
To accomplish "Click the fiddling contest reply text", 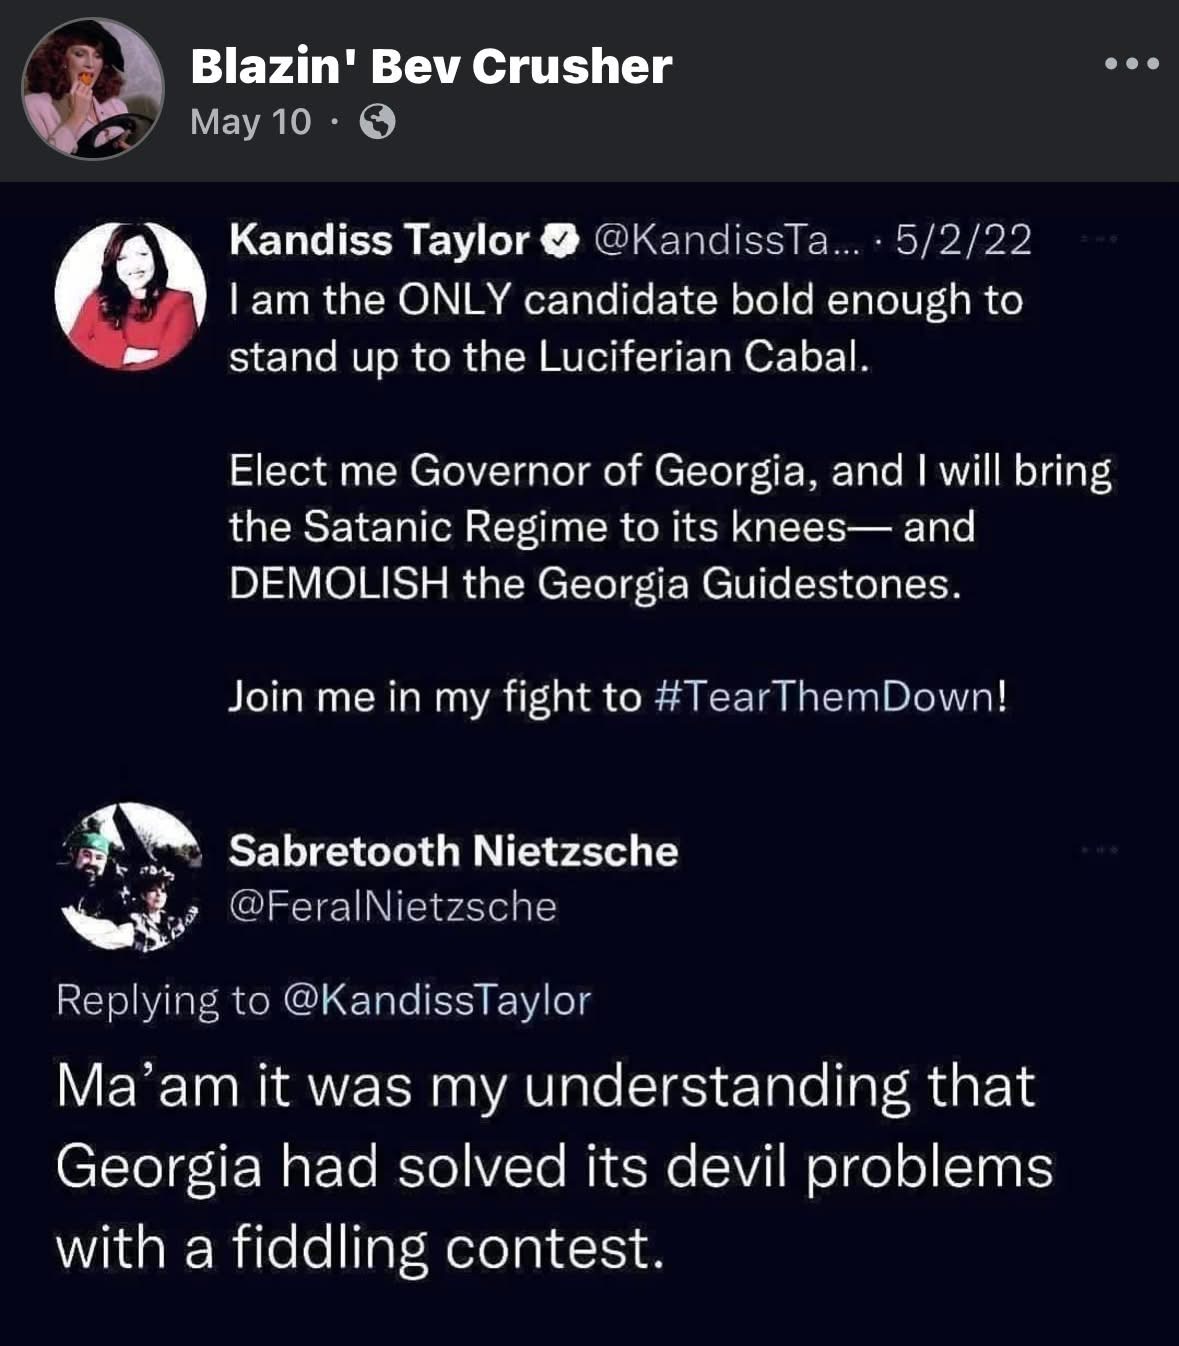I will pos(554,1167).
